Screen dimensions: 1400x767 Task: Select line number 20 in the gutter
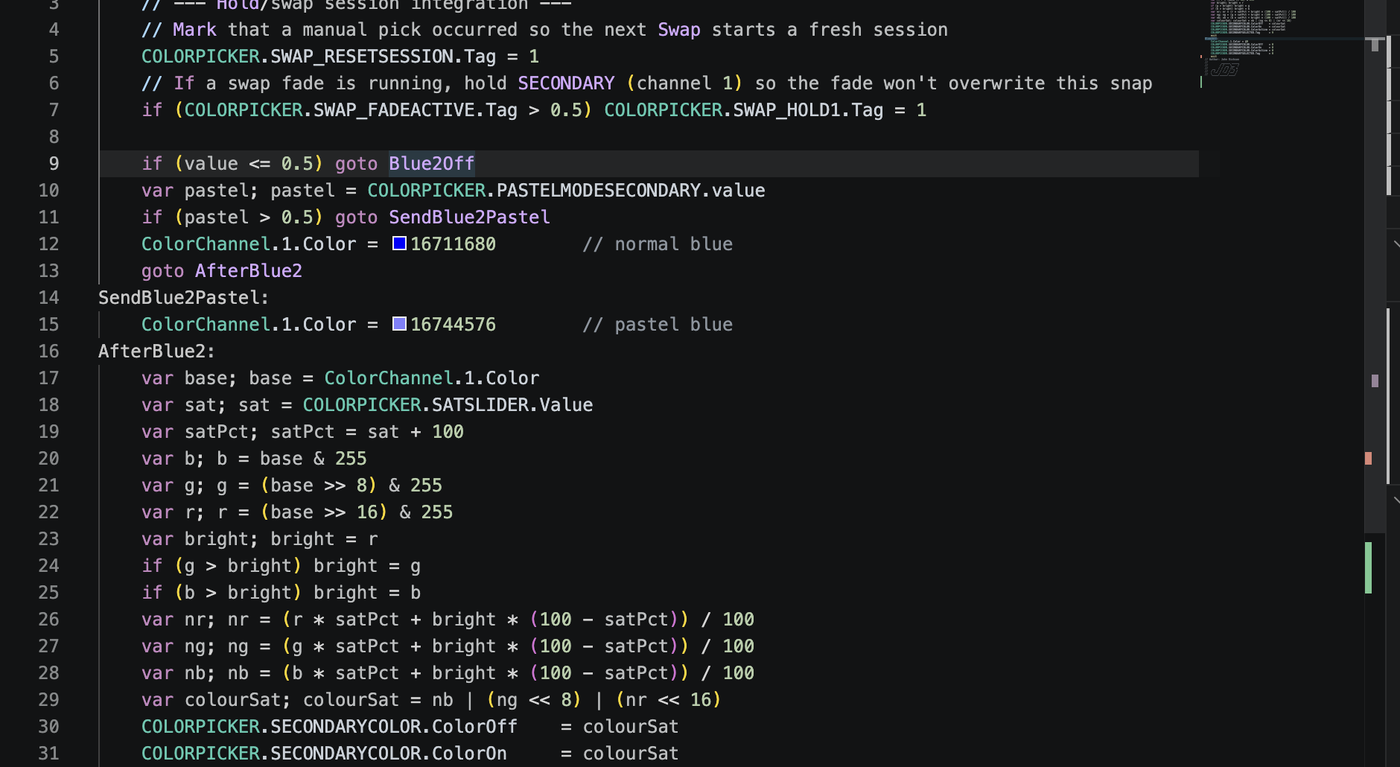48,459
